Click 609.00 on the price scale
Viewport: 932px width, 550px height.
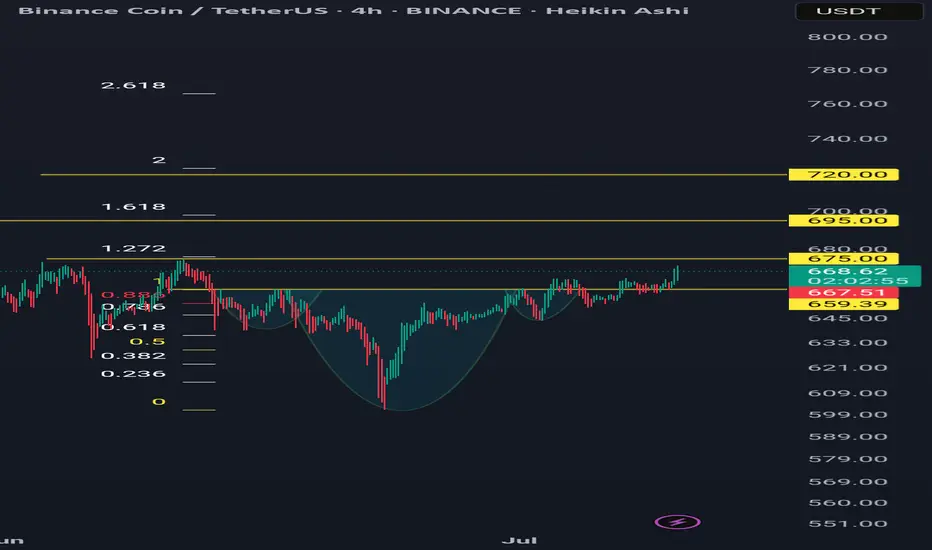click(x=848, y=393)
